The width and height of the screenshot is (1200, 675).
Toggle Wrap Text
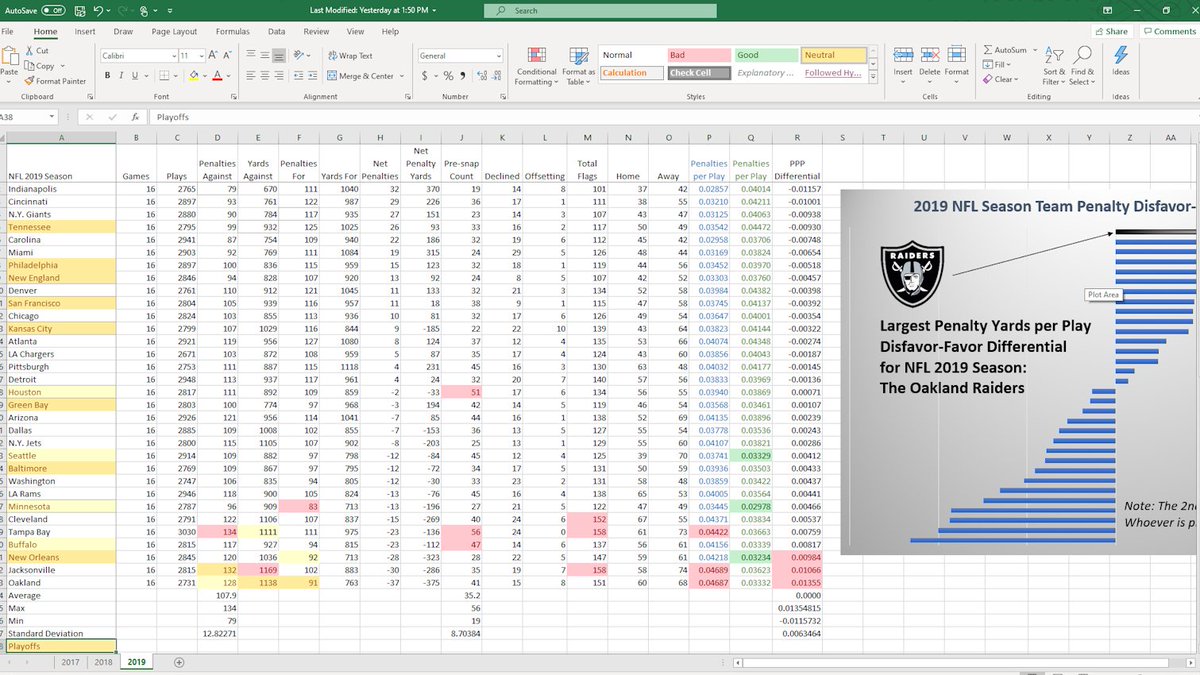[x=350, y=56]
